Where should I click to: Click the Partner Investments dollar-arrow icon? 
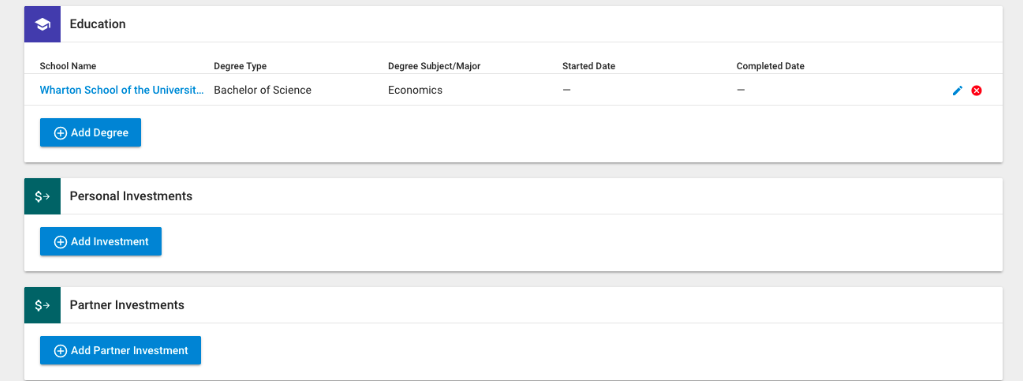pyautogui.click(x=42, y=305)
